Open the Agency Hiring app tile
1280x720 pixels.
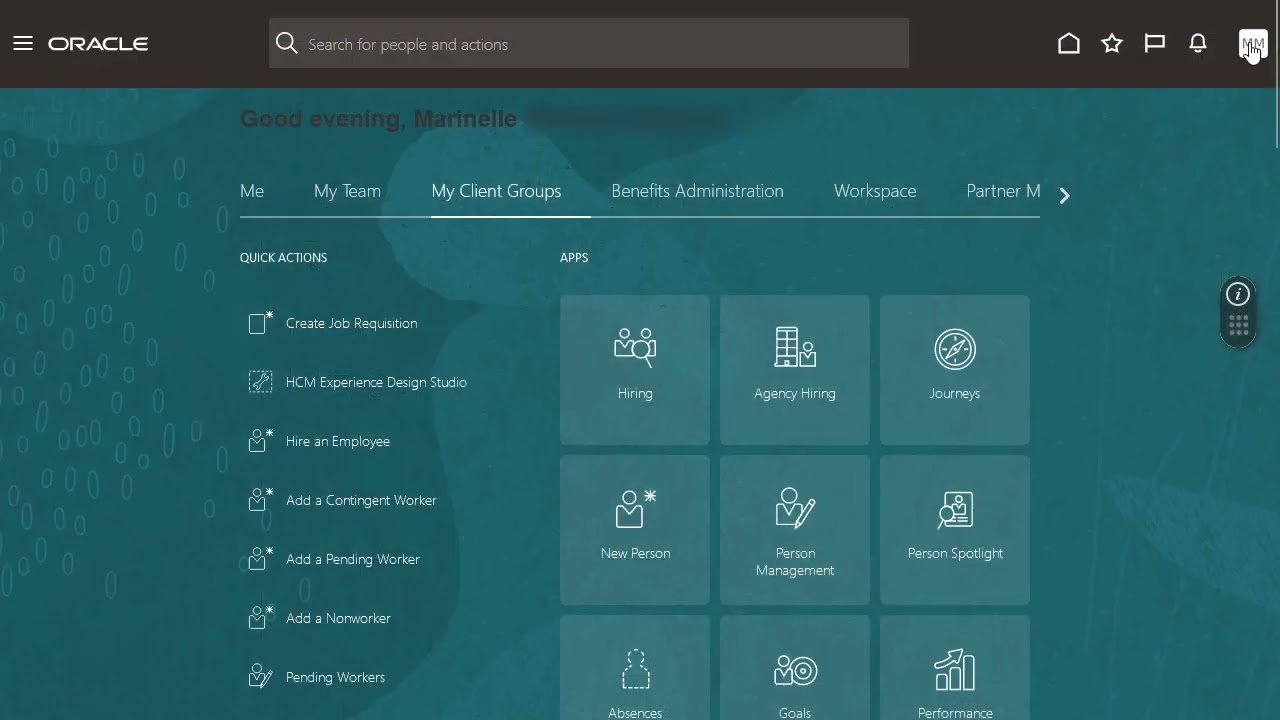[795, 370]
